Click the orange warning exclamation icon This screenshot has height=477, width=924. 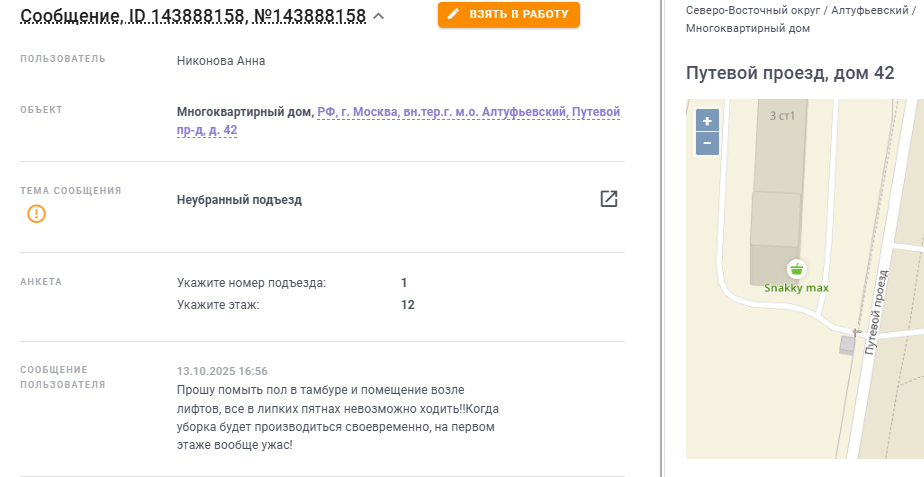(x=37, y=213)
